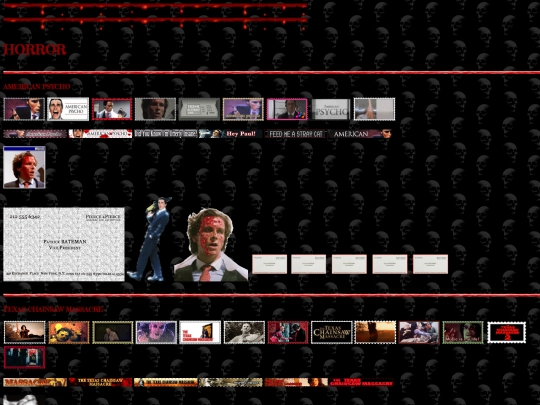Screen dimensions: 540x405
Task: Click the dancing blue-suited Bateman figure
Action: pyautogui.click(x=149, y=239)
